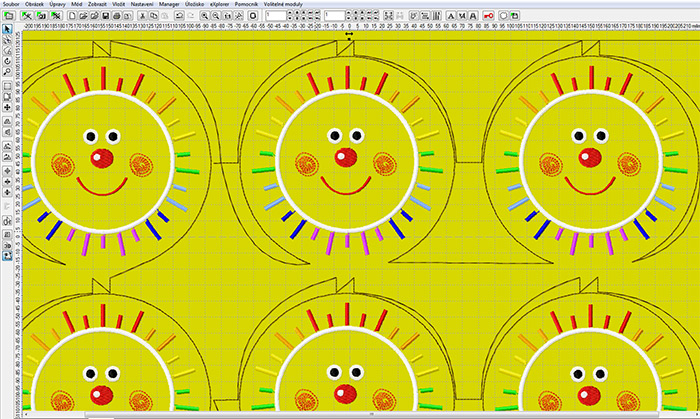Image resolution: width=700 pixels, height=419 pixels.
Task: Select the rotate tool in left toolbar
Action: 7,61
